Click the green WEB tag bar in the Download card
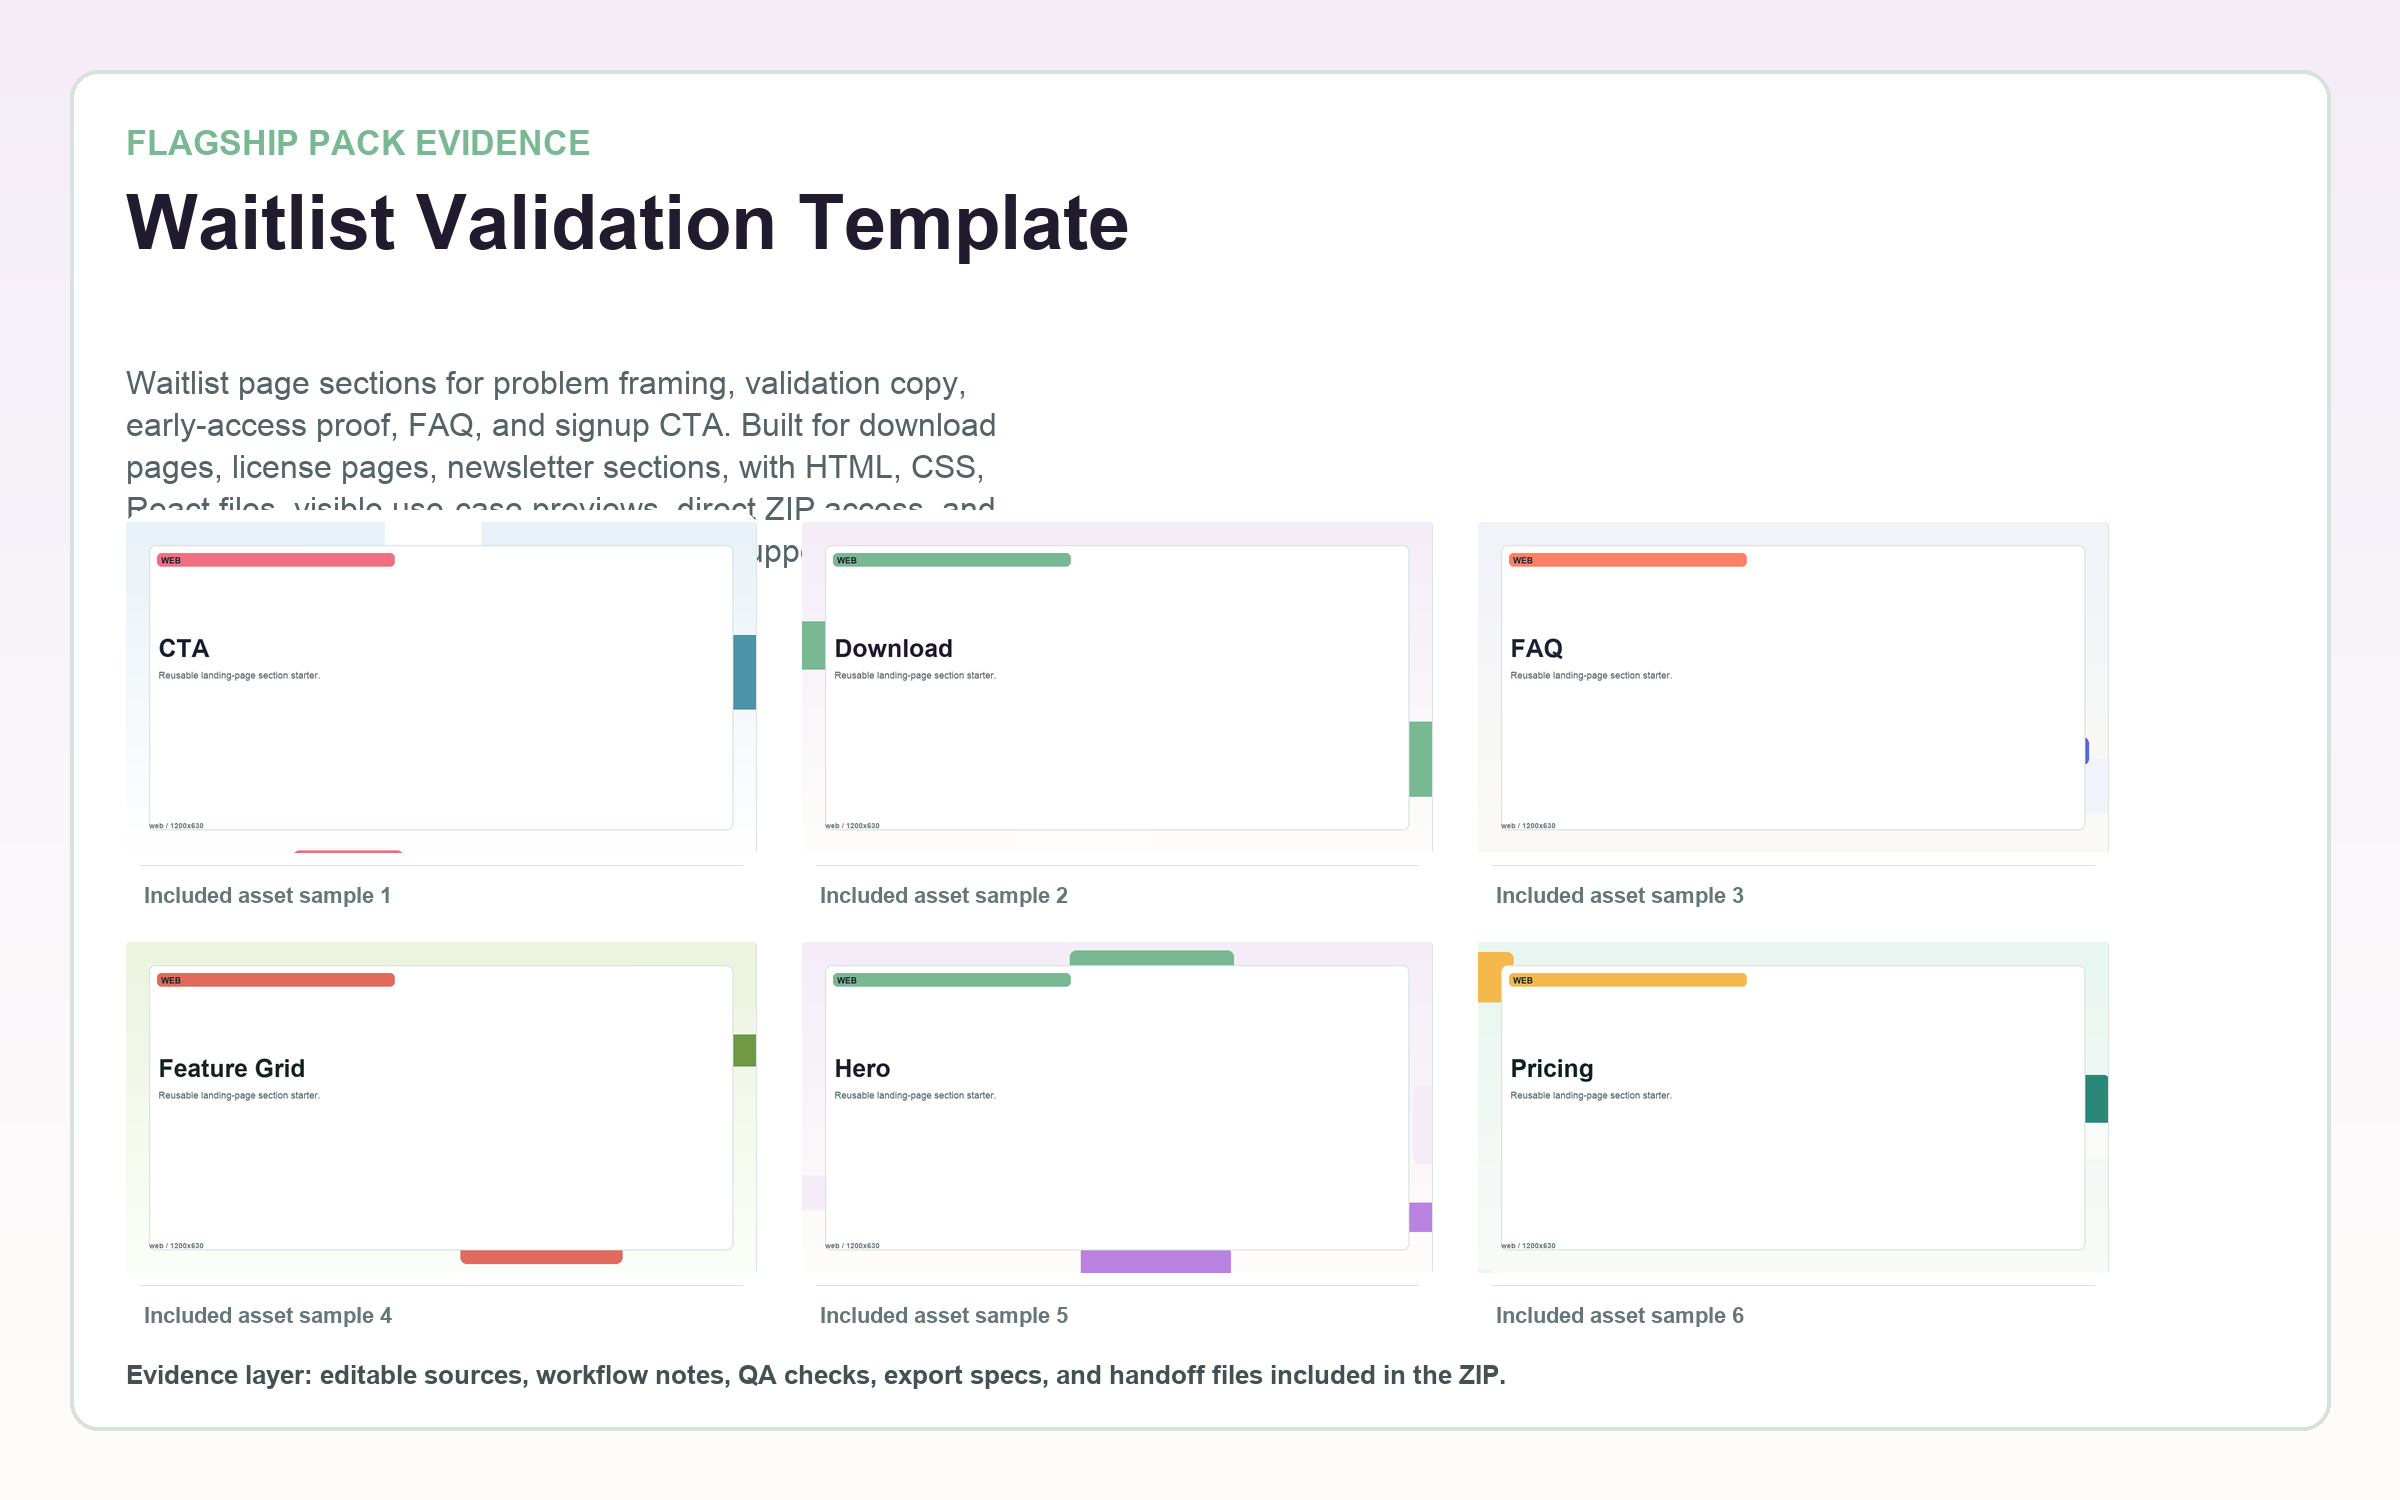Image resolution: width=2400 pixels, height=1500 pixels. (952, 560)
